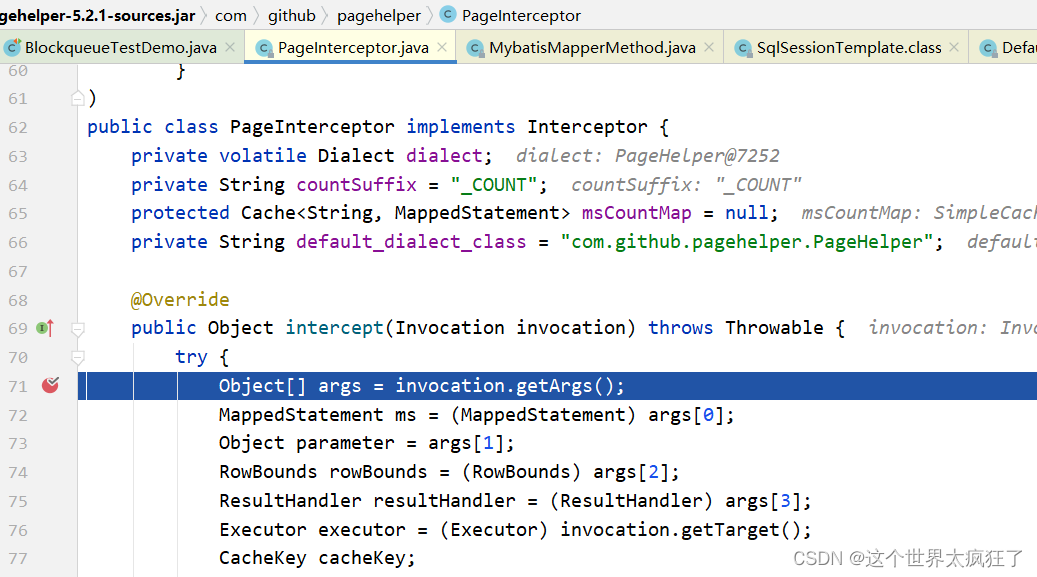The height and width of the screenshot is (577, 1037).
Task: Click the 'msCountMap' field on line 65
Action: pyautogui.click(x=636, y=212)
